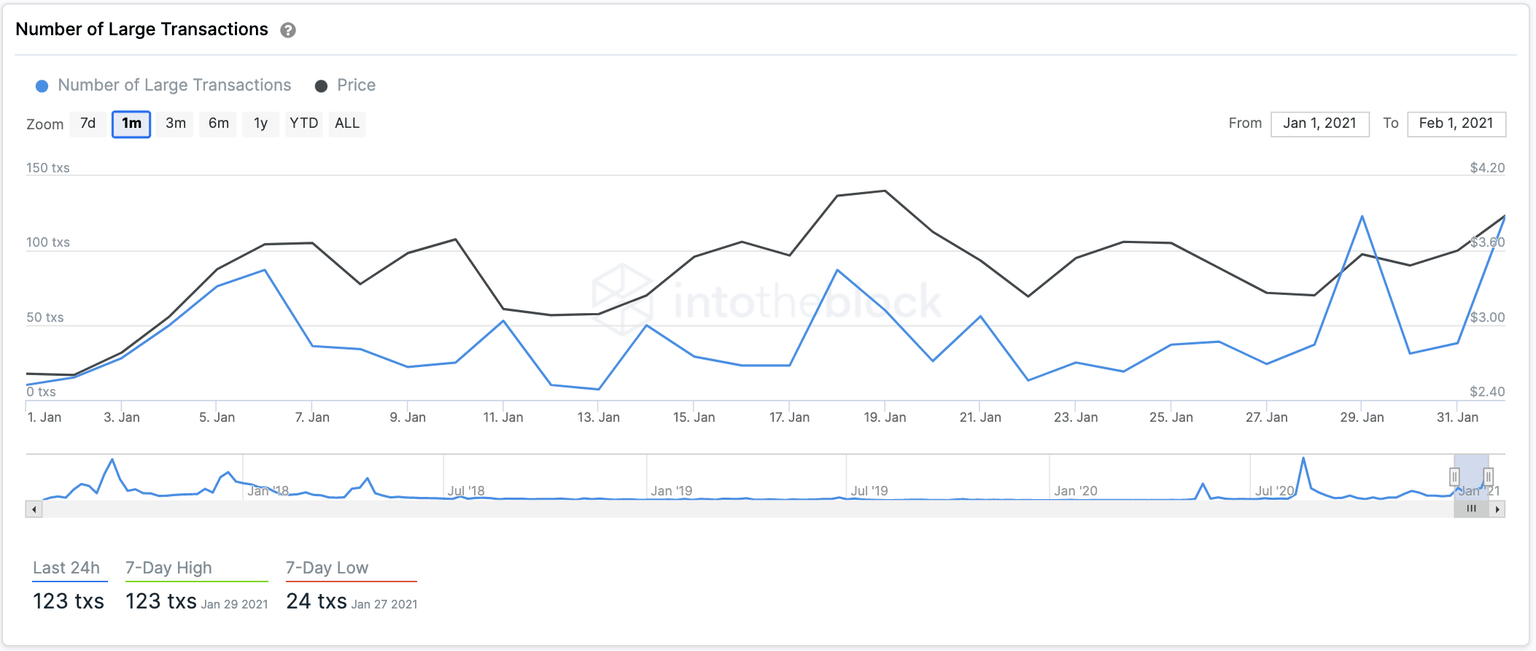Screen dimensions: 1536x651
Task: Click the navigator range slider selection
Action: pyautogui.click(x=1472, y=477)
